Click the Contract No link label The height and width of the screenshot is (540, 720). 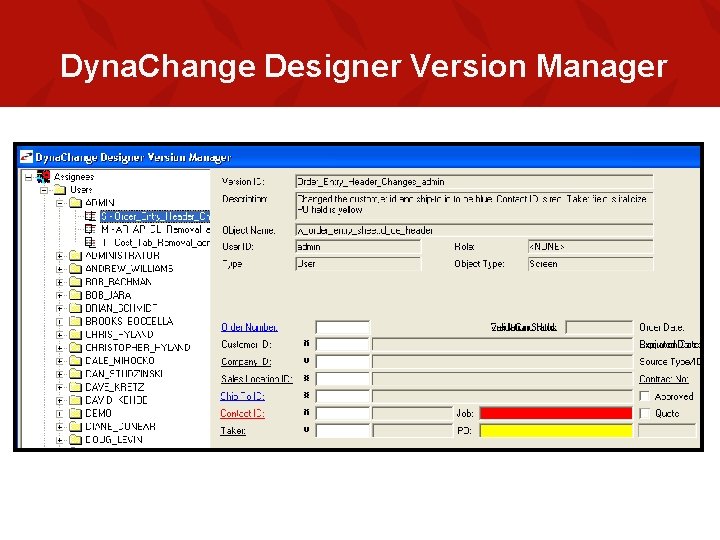[664, 379]
